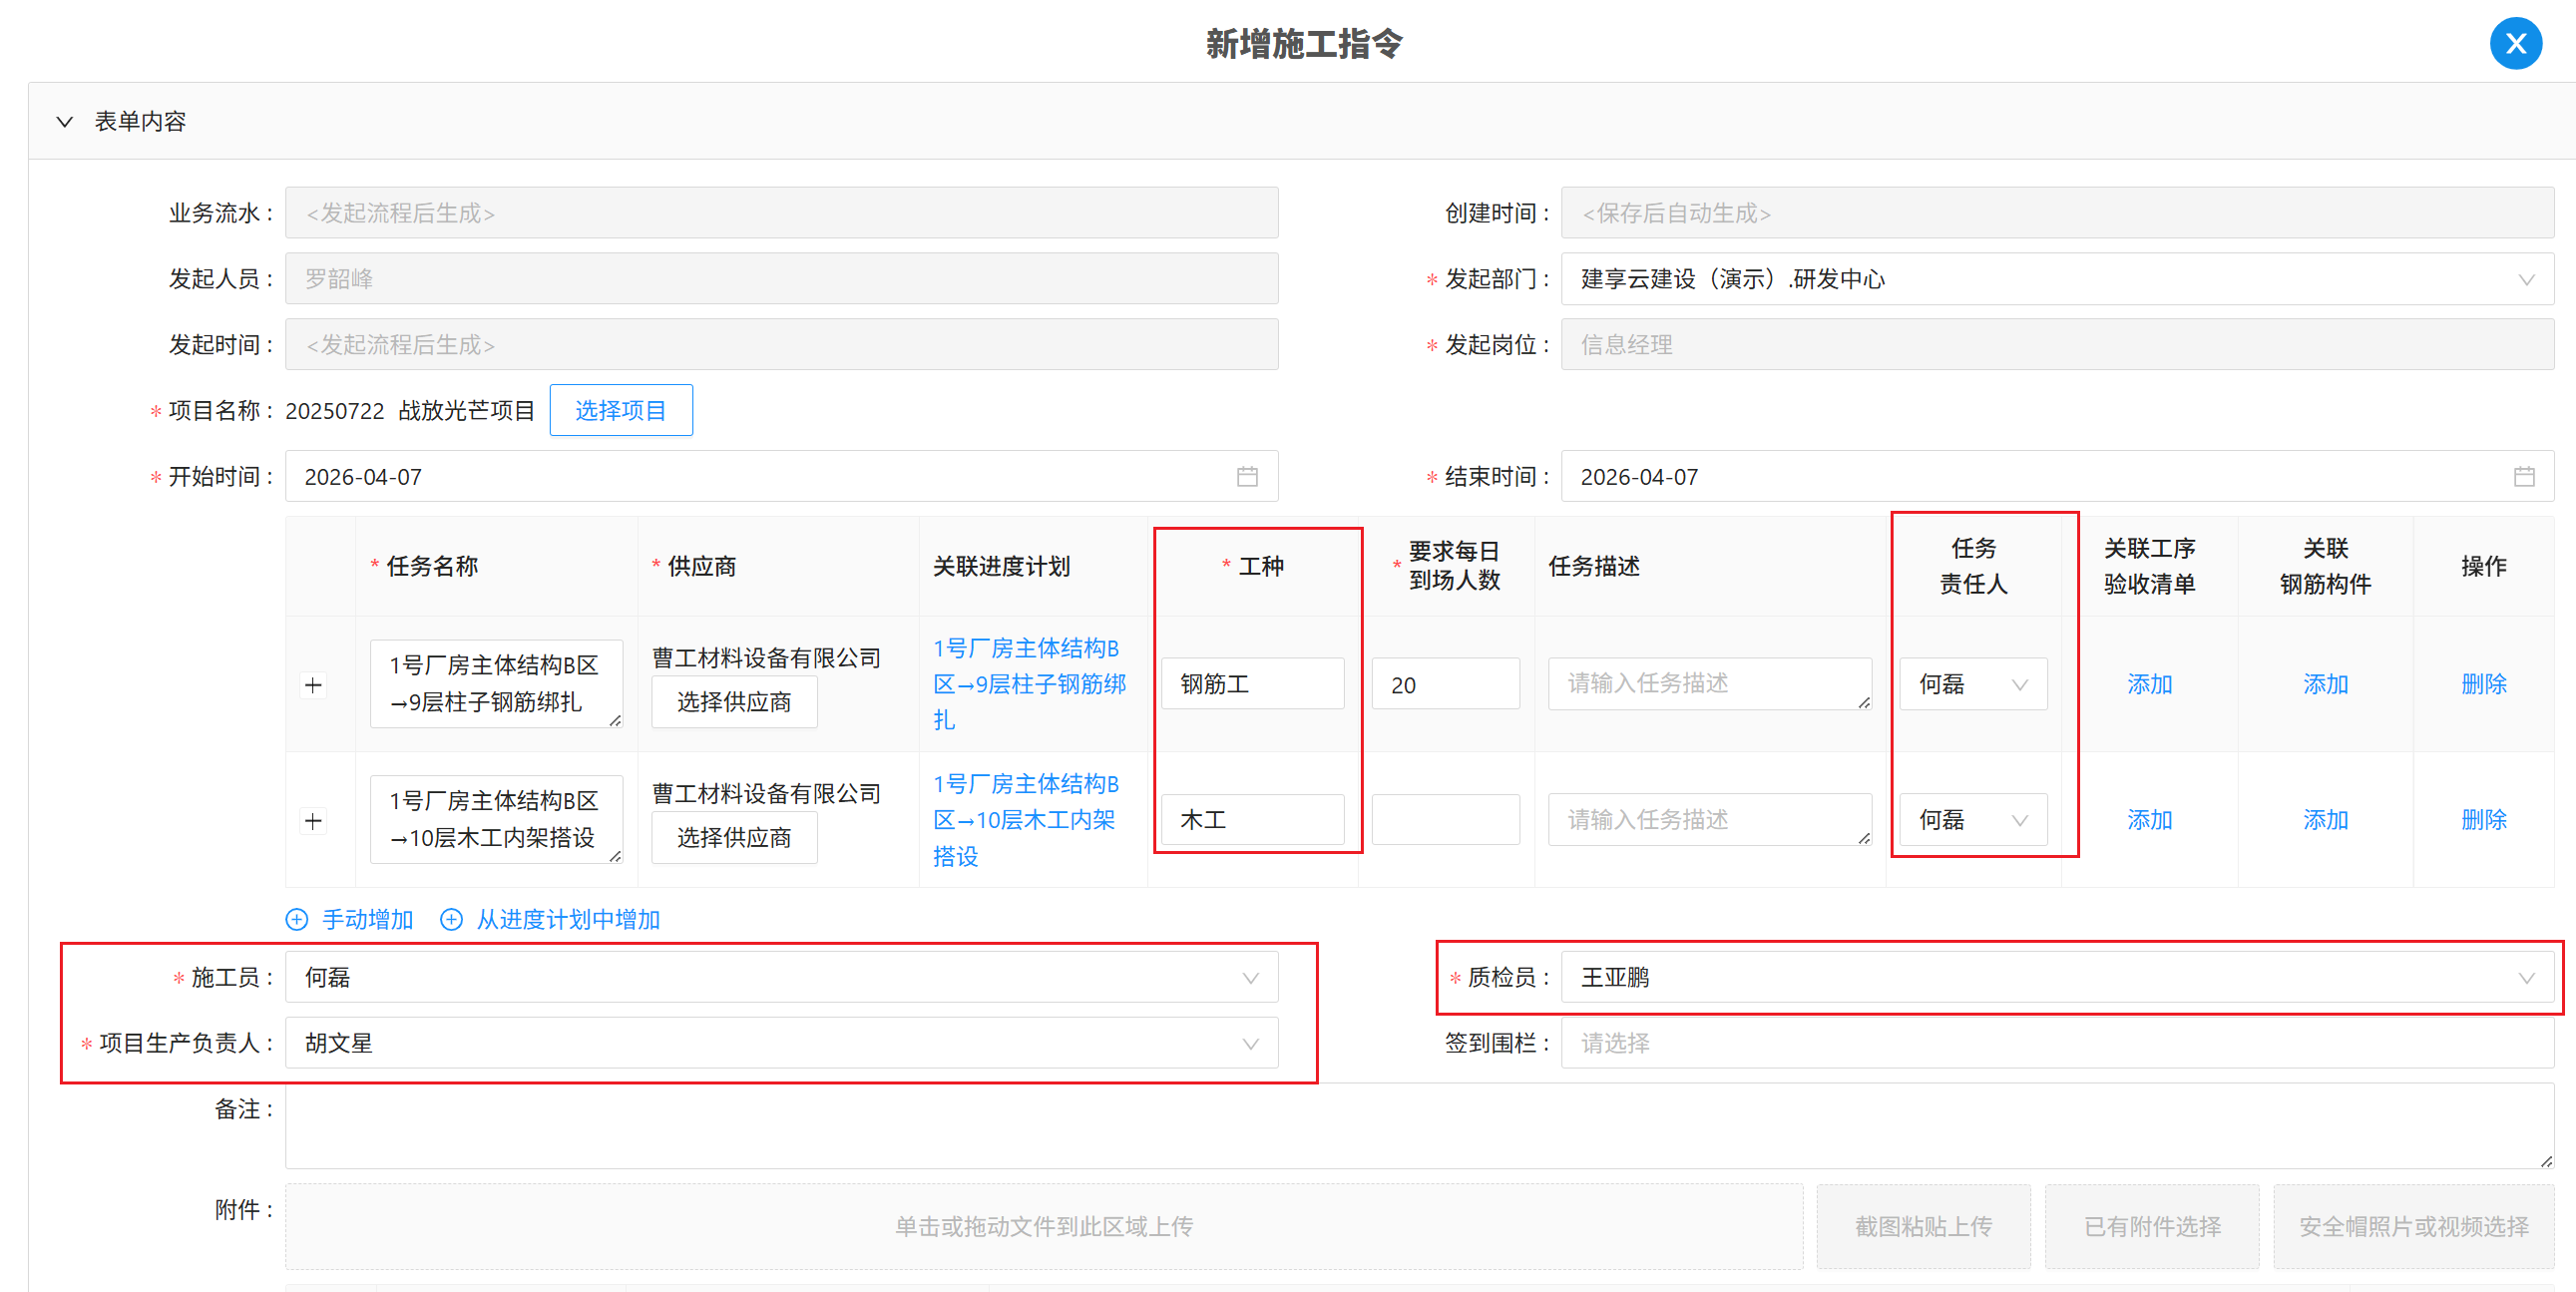The height and width of the screenshot is (1292, 2576).
Task: Click 选择项目 button
Action: (620, 410)
